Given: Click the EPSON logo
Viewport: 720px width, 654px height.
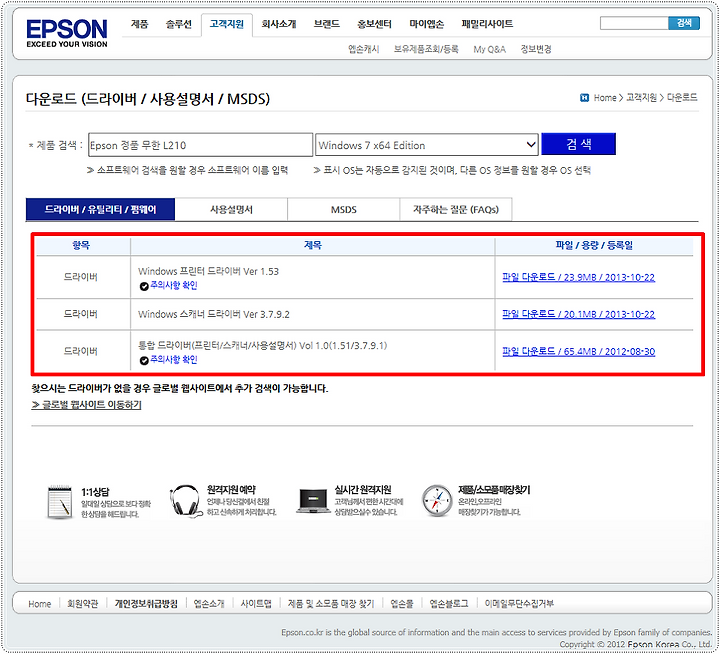Looking at the screenshot, I should tap(67, 33).
